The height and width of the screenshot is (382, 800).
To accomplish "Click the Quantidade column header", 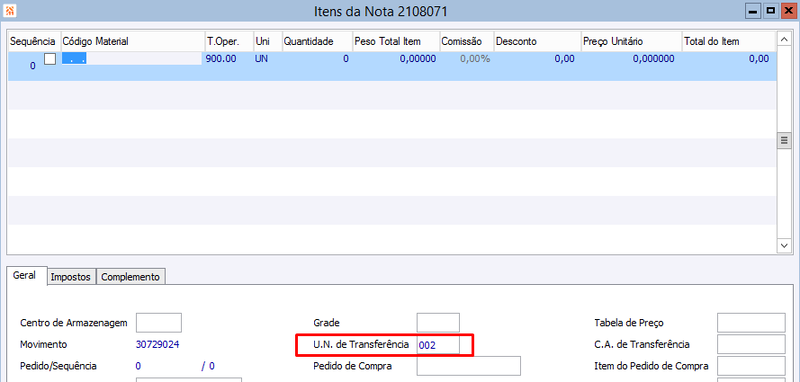I will 317,41.
